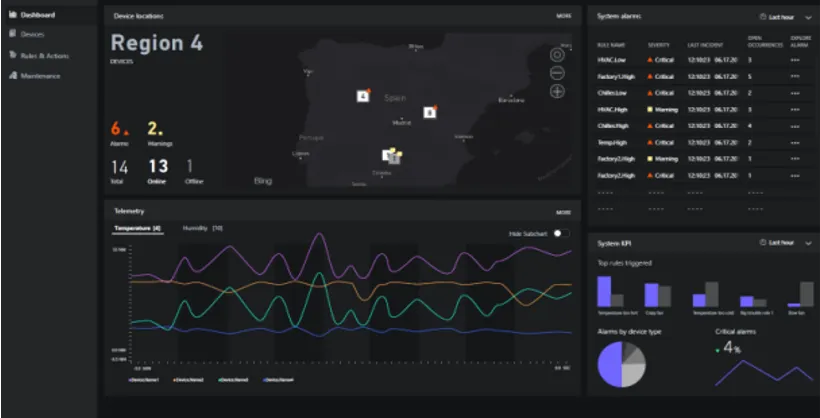Open explore alarm dots for Chiller.High row
This screenshot has width=820, height=418.
click(x=795, y=126)
